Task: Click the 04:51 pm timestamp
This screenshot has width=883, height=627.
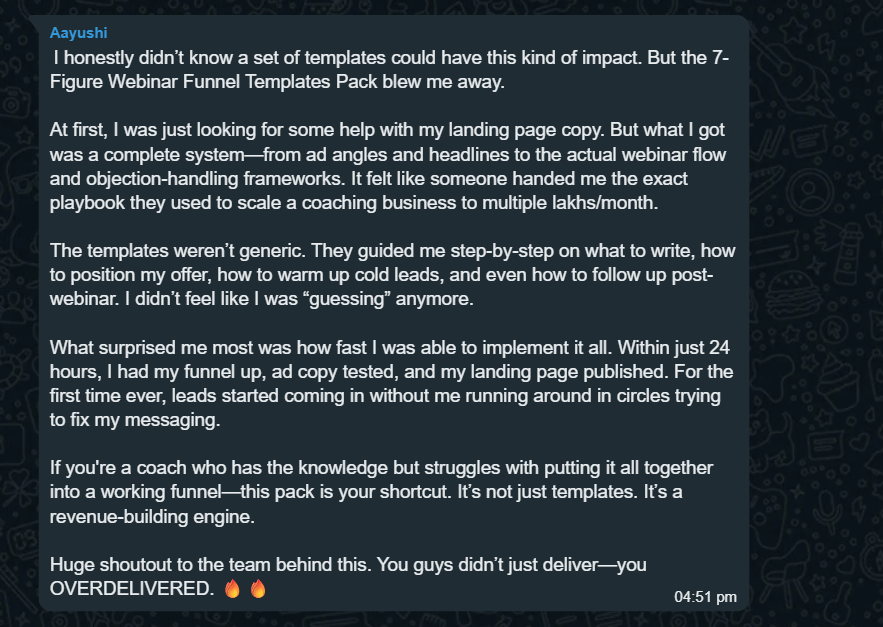Action: (x=705, y=597)
